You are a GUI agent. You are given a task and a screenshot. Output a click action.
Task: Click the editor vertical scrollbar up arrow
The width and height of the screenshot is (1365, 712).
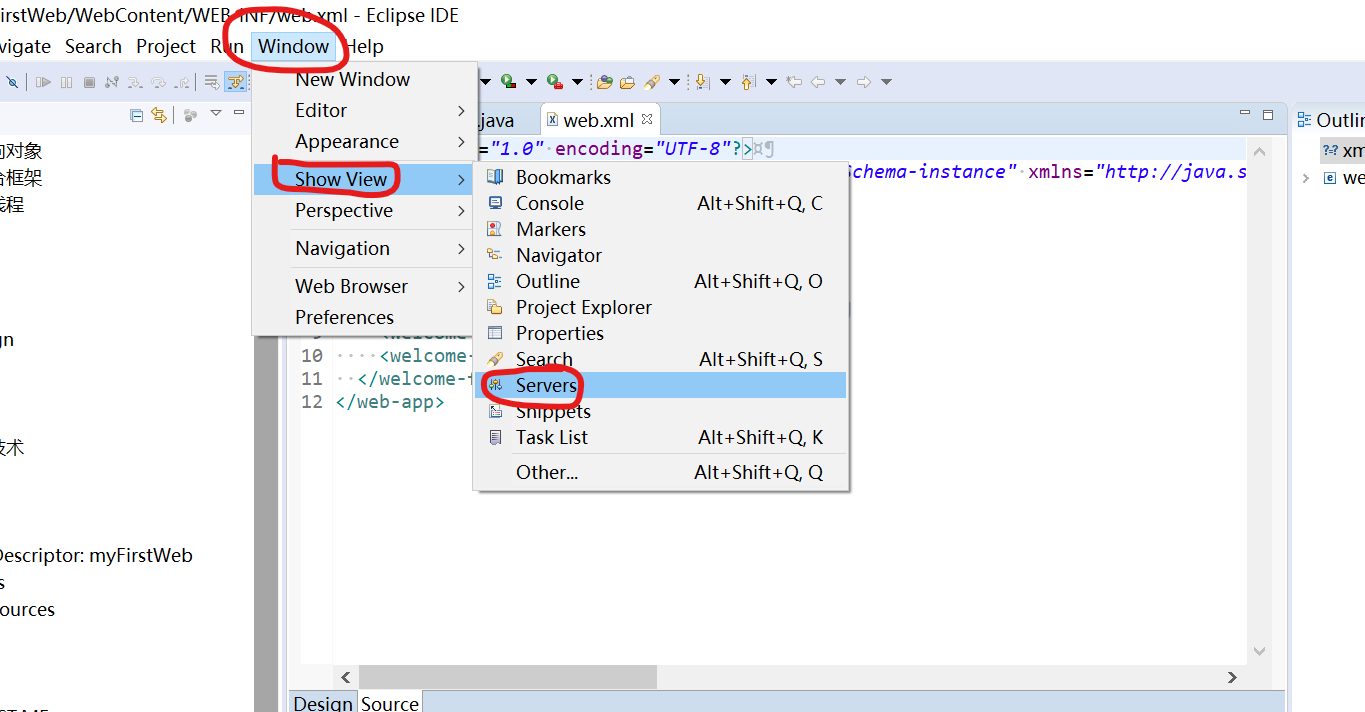1259,152
